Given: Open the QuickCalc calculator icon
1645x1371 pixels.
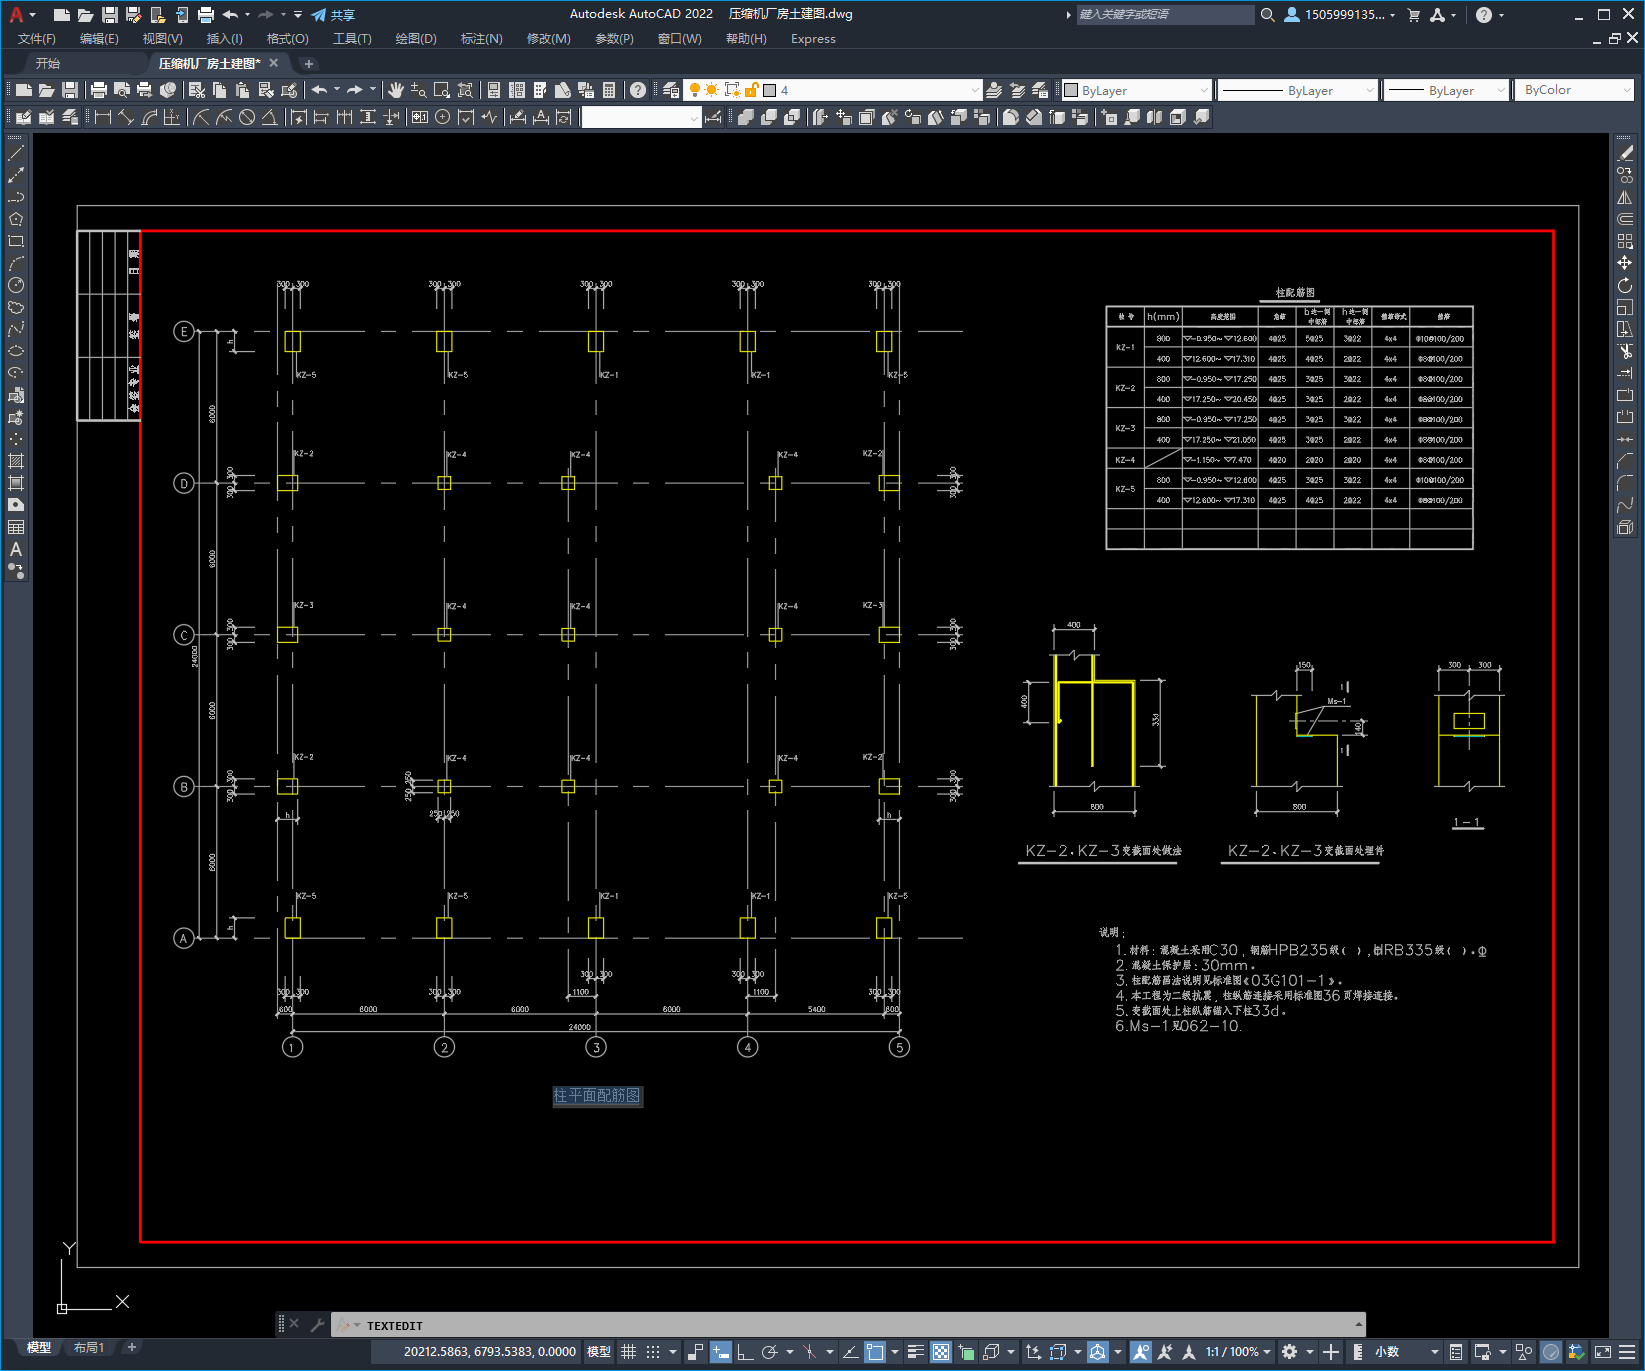Looking at the screenshot, I should [609, 90].
